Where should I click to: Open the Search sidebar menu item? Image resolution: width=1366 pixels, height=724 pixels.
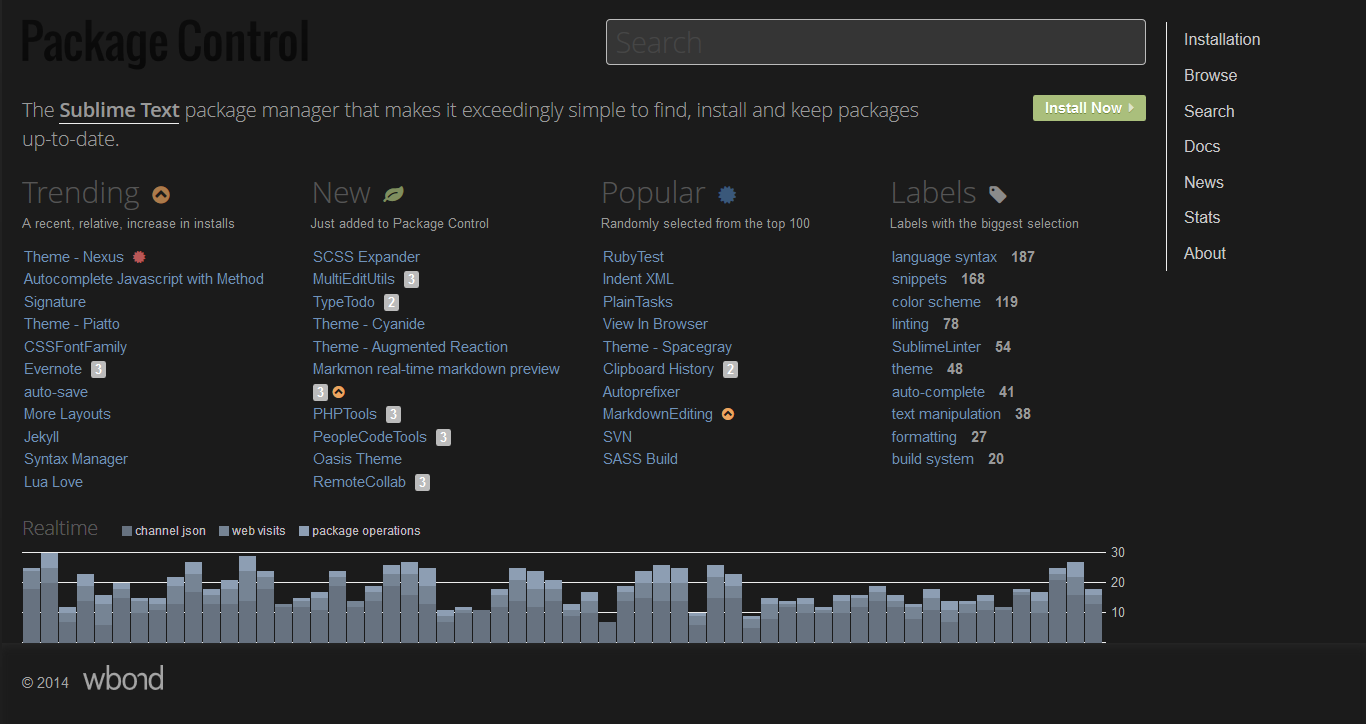click(1209, 112)
